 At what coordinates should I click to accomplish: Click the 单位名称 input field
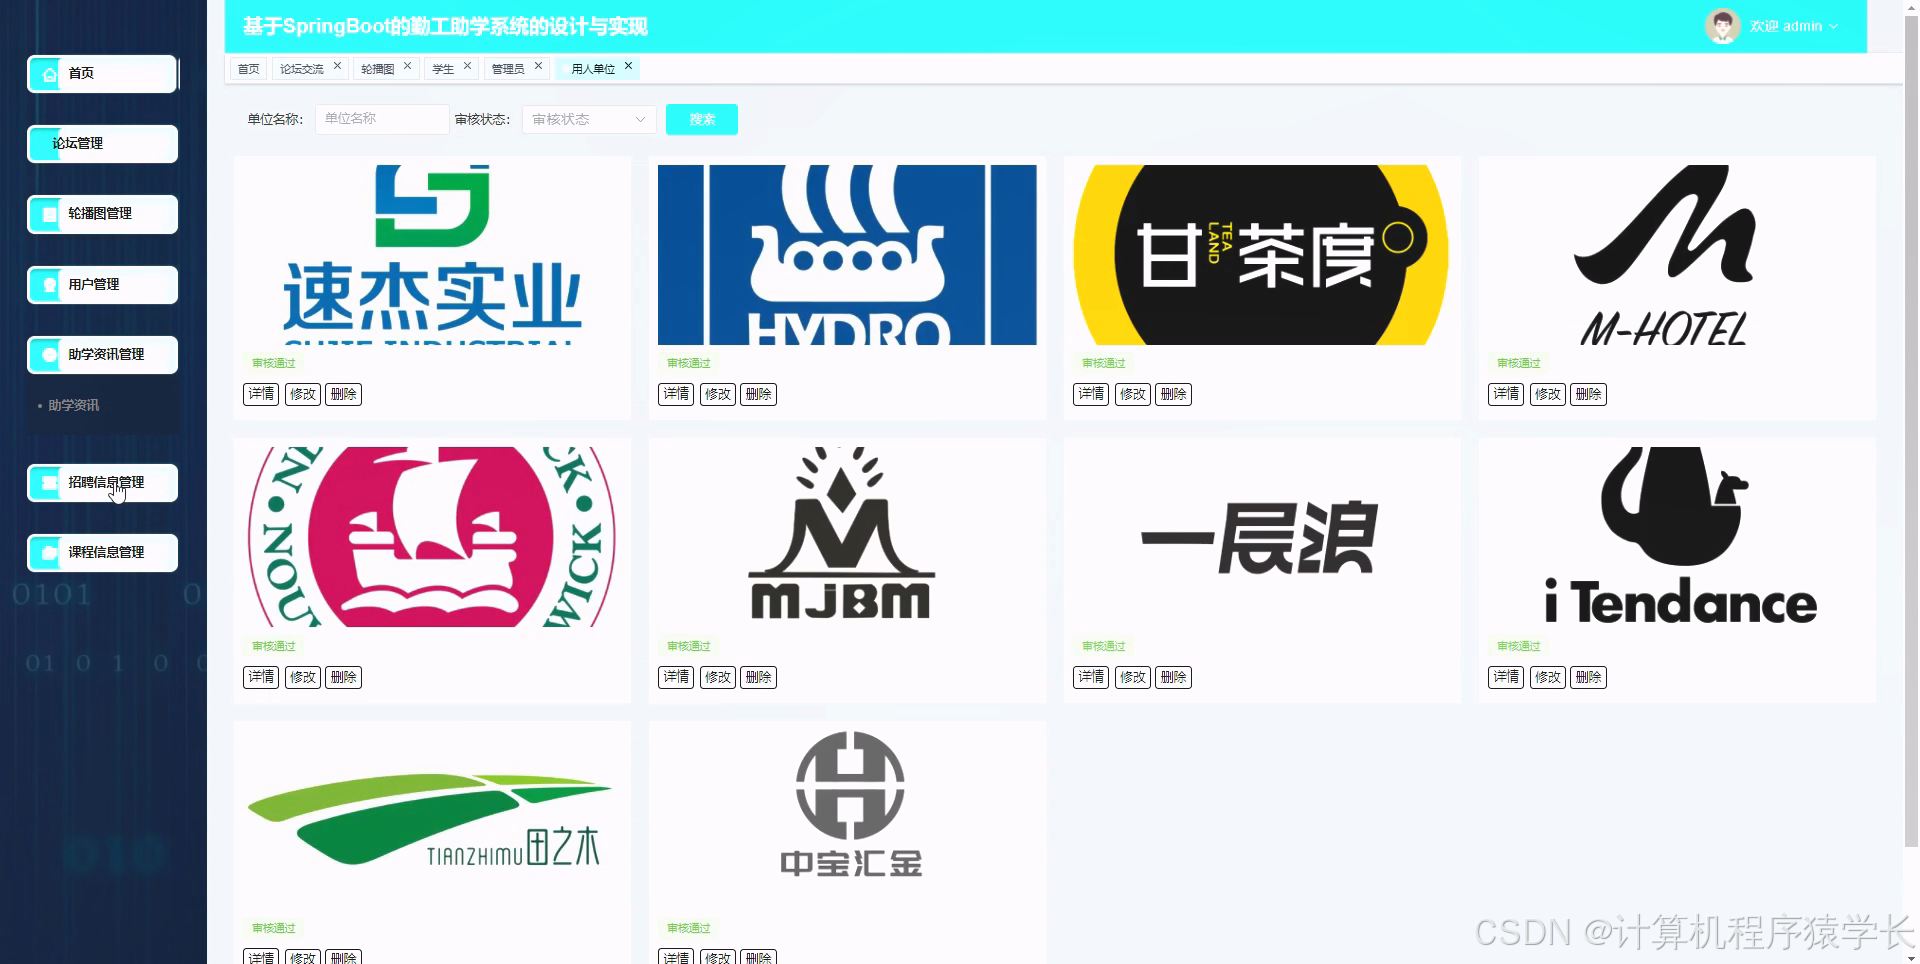[x=381, y=119]
